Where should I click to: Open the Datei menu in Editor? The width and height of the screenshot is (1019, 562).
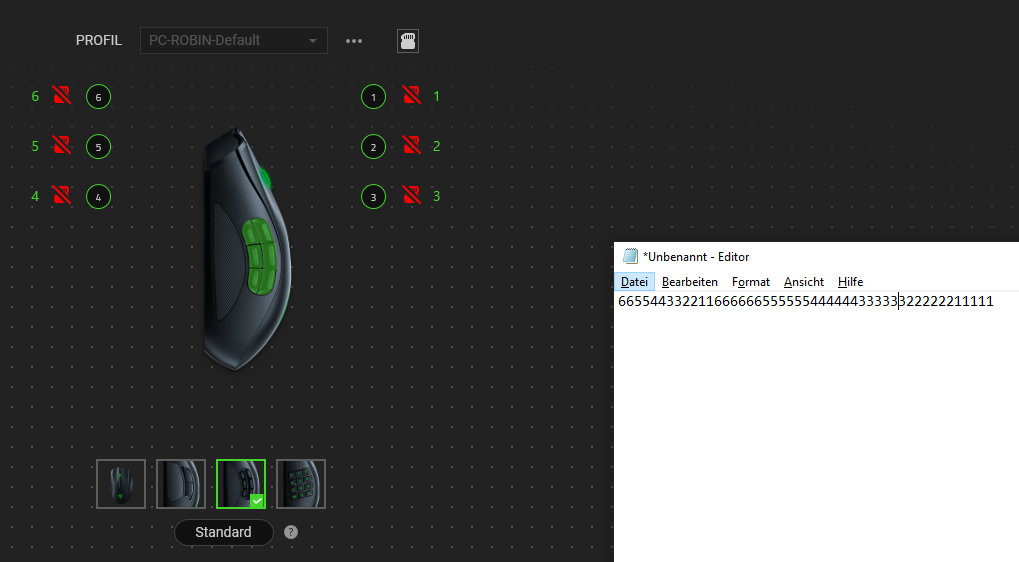tap(634, 282)
